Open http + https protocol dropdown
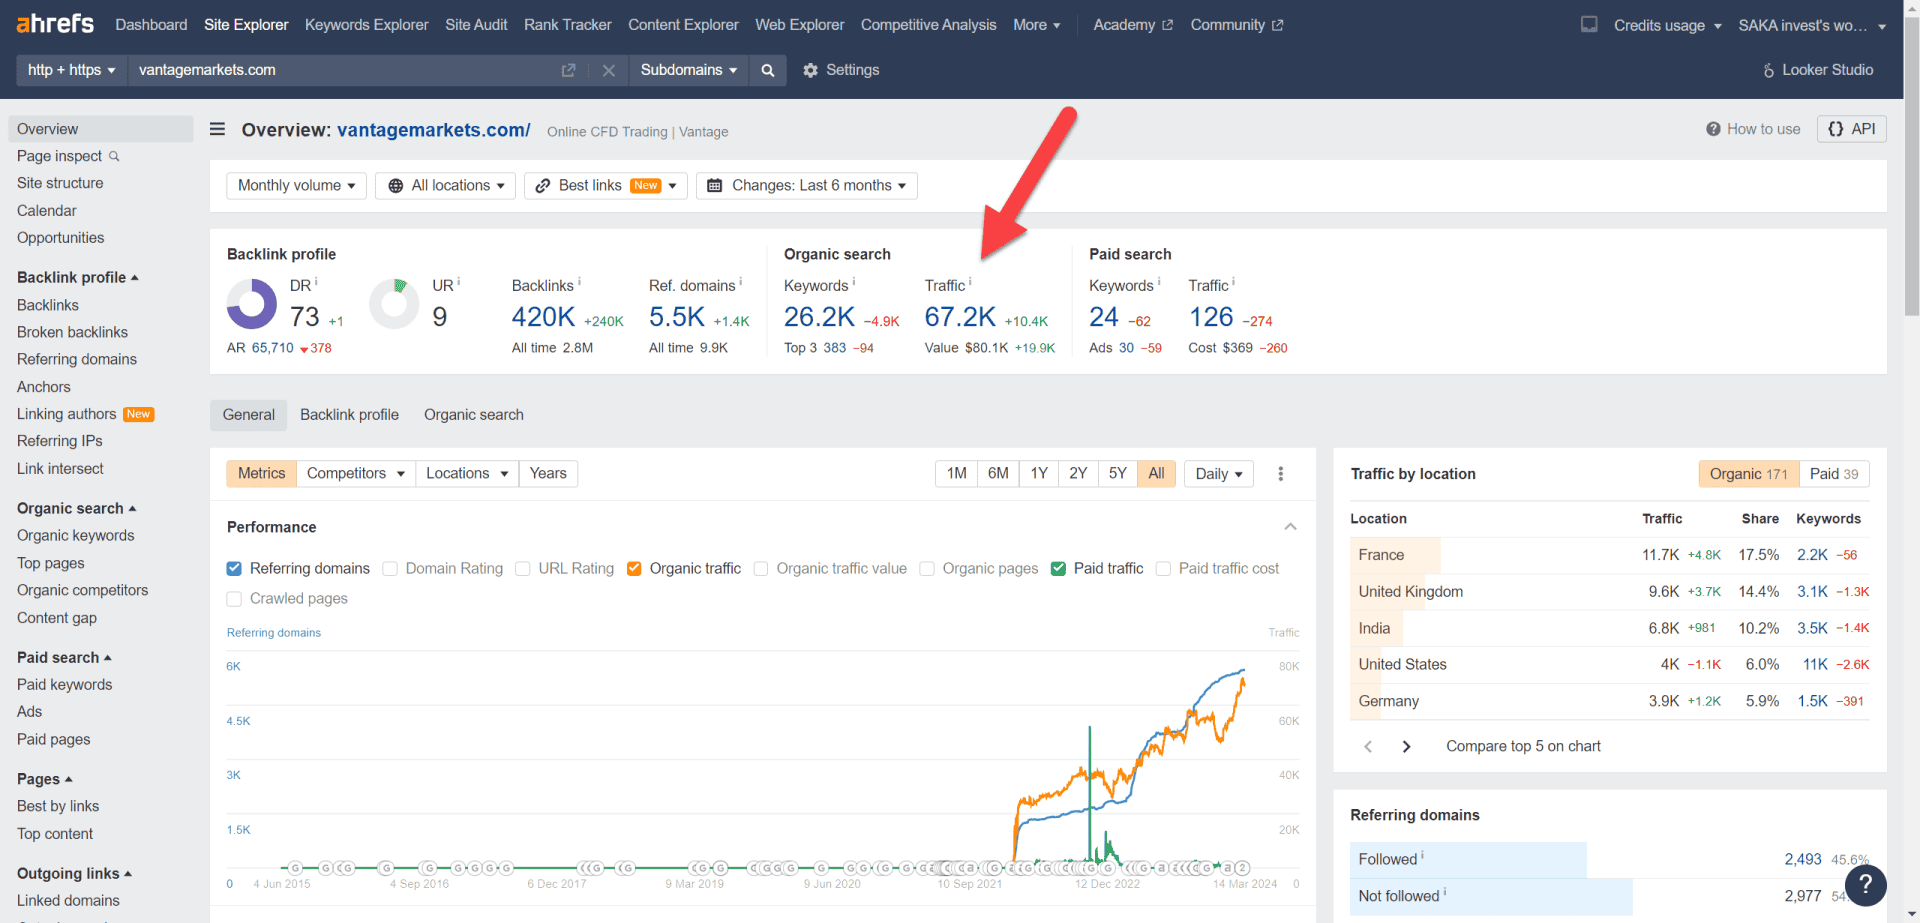Screen dimensions: 1920x923 coord(72,70)
